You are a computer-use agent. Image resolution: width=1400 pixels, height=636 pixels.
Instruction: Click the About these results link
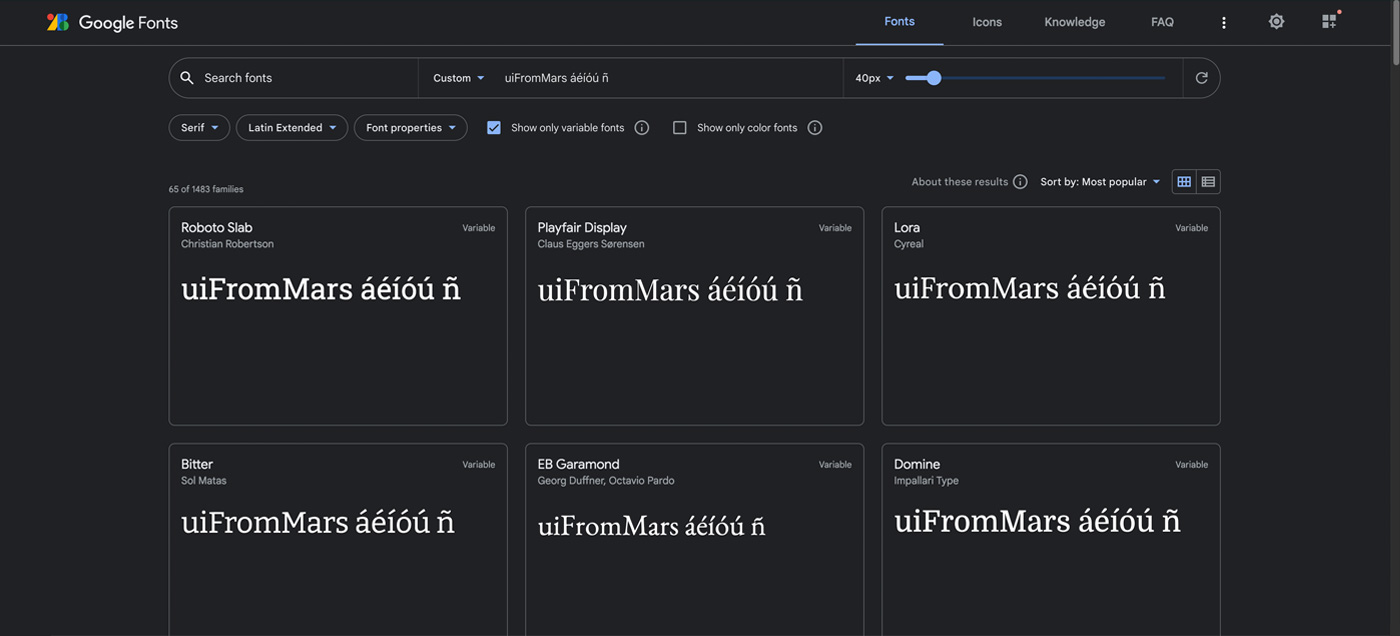959,182
